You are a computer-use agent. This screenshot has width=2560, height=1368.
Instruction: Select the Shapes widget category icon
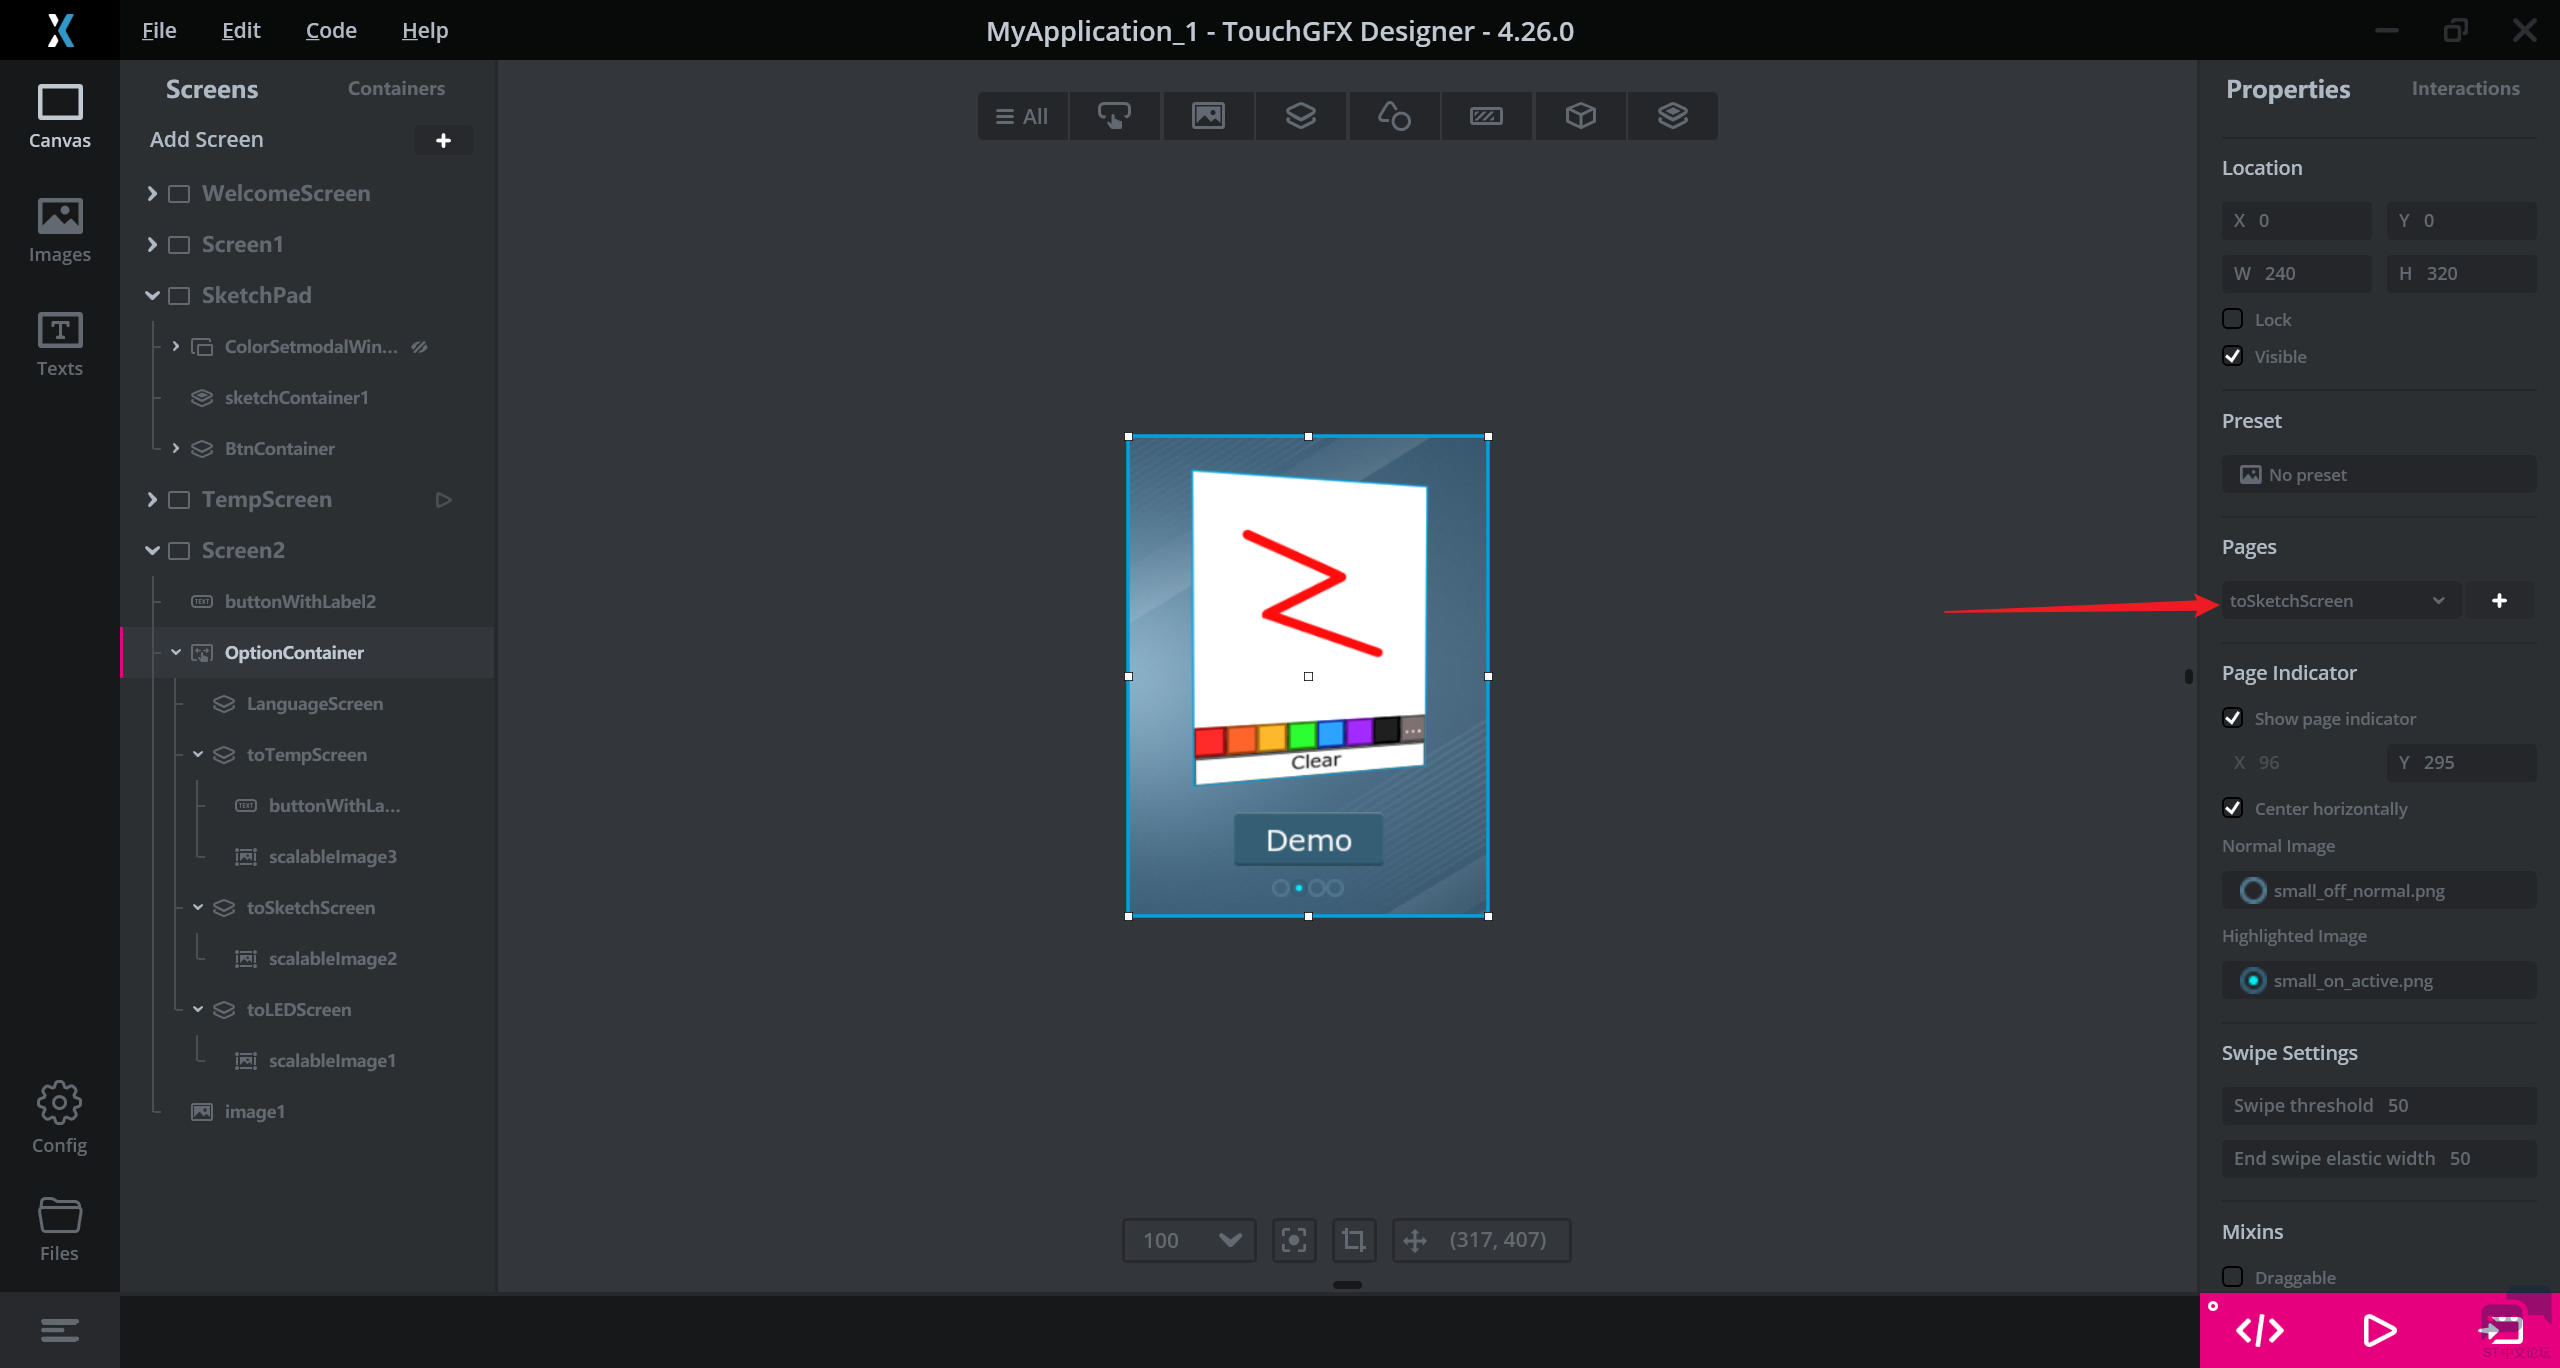pyautogui.click(x=1393, y=116)
